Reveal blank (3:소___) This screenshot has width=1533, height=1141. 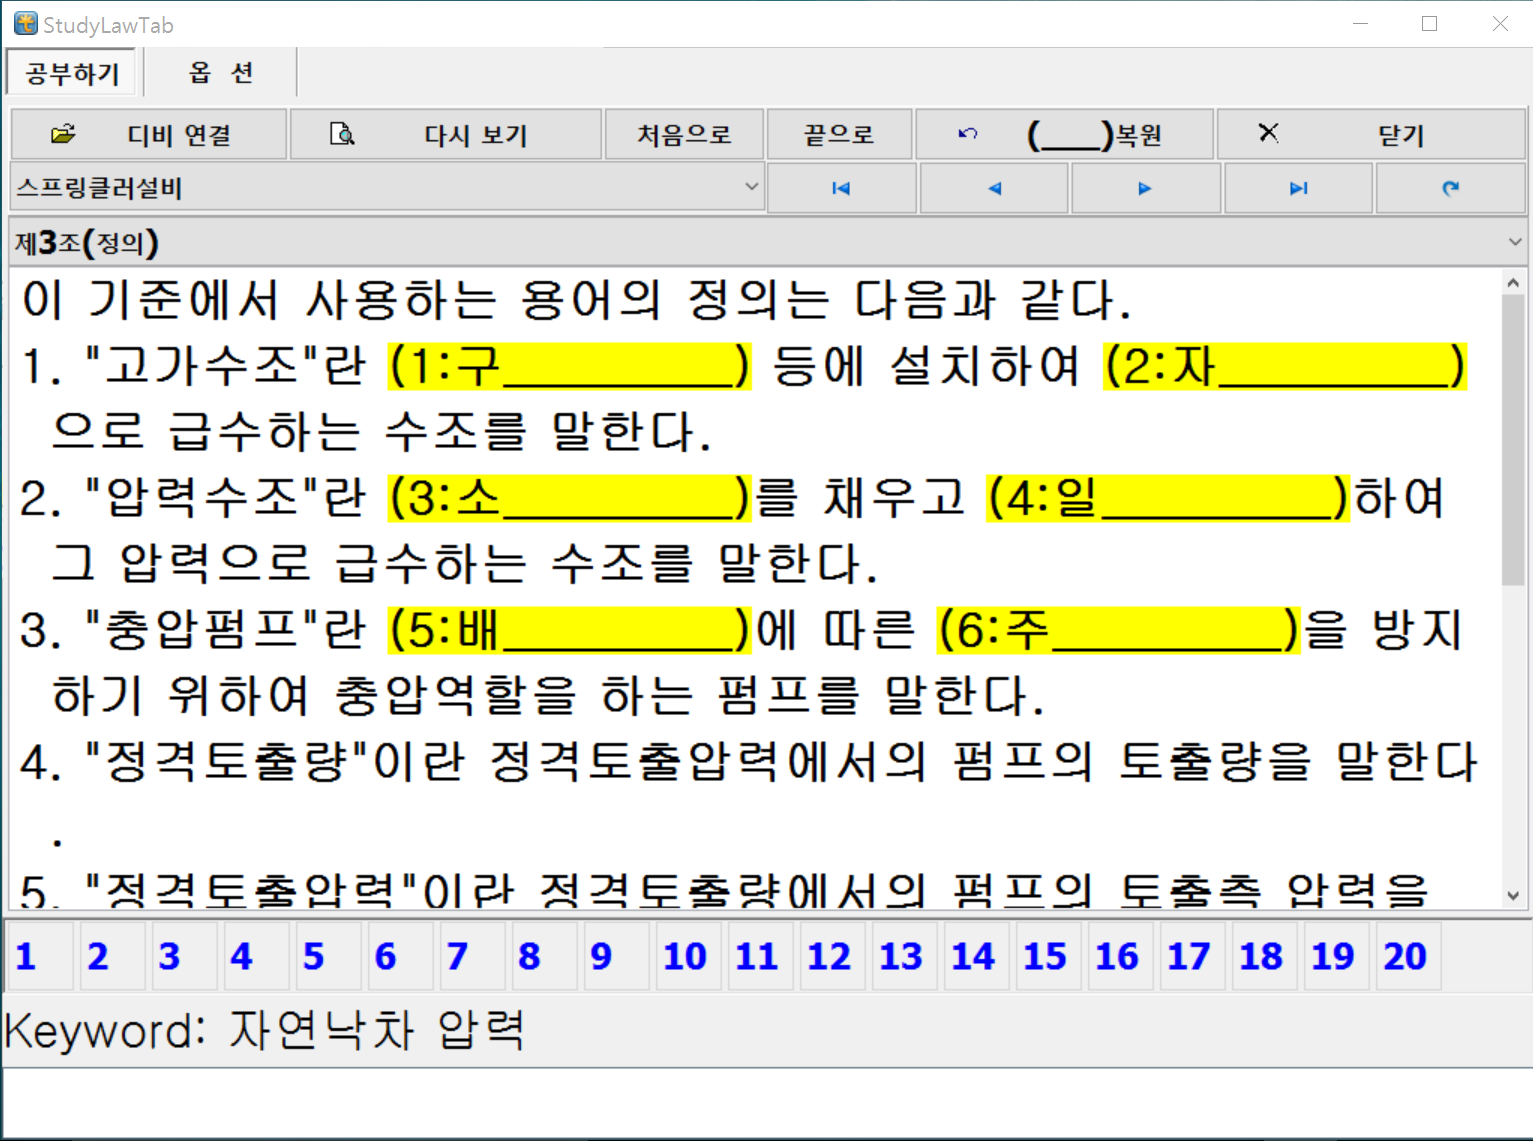pyautogui.click(x=569, y=498)
